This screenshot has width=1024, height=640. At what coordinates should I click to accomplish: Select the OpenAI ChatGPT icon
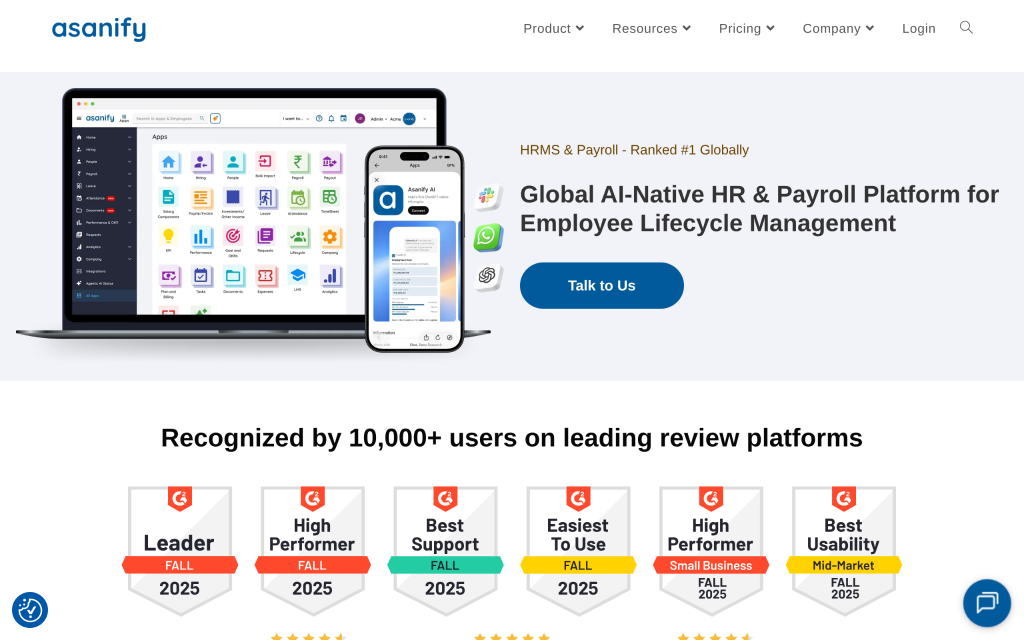pyautogui.click(x=488, y=276)
